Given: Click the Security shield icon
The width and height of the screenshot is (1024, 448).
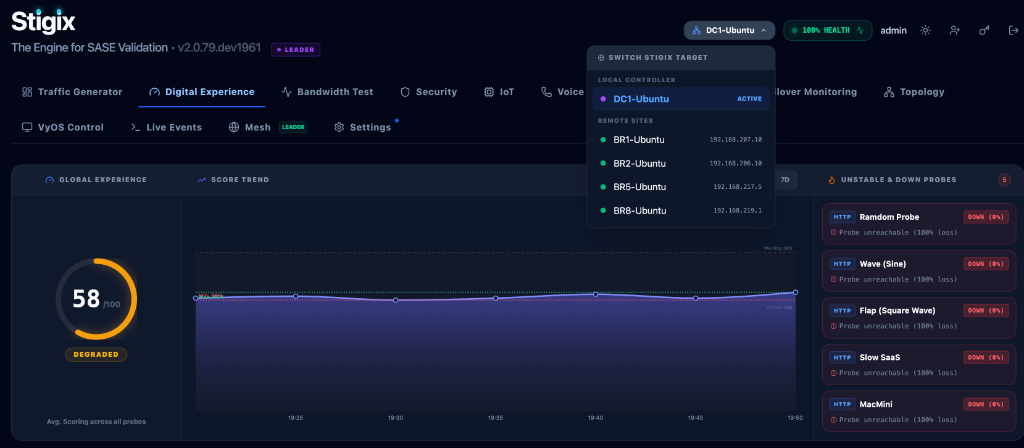Looking at the screenshot, I should point(405,92).
